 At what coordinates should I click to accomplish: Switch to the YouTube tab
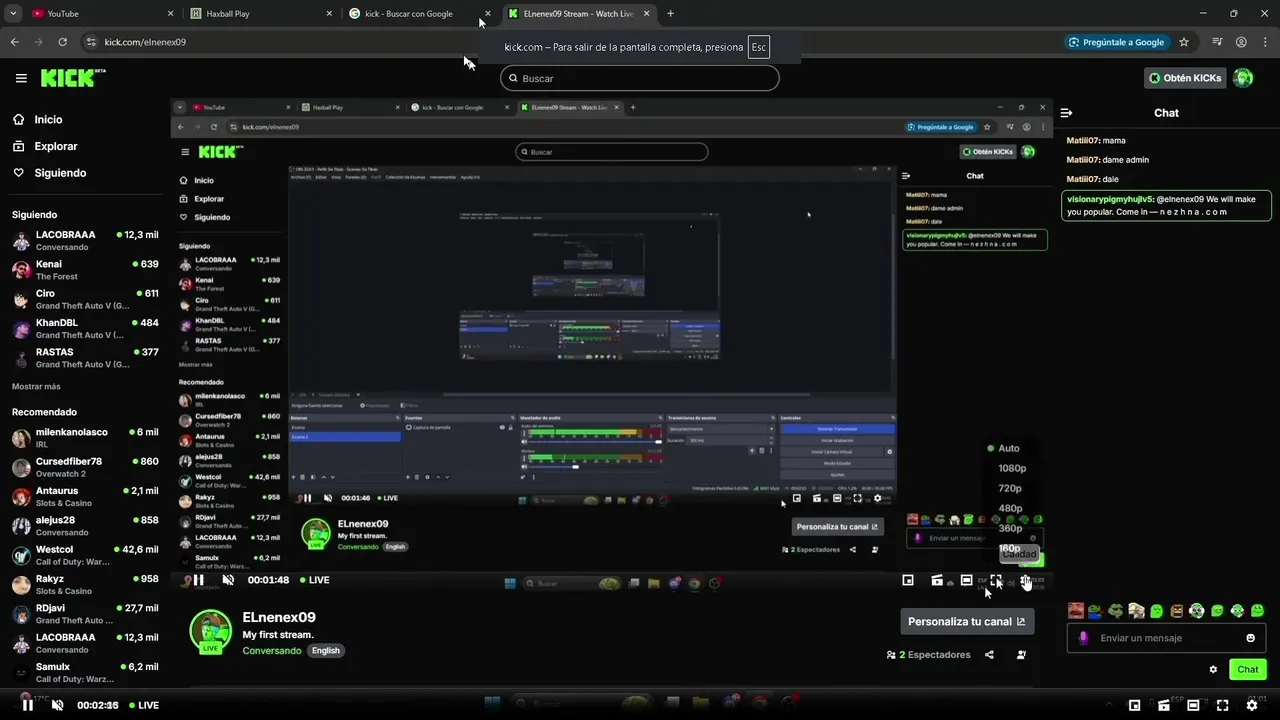point(100,14)
